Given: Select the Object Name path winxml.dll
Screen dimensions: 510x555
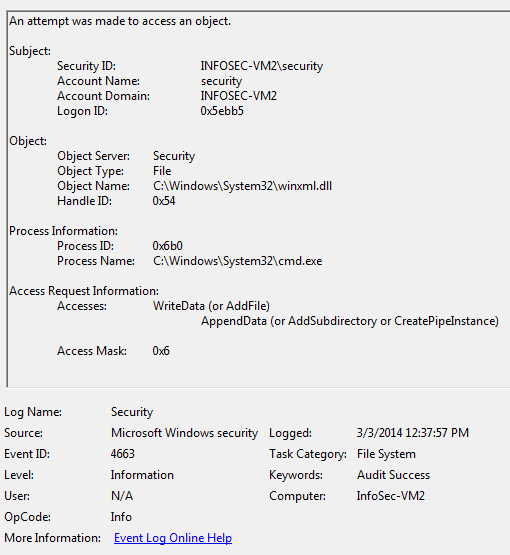Looking at the screenshot, I should coord(242,186).
